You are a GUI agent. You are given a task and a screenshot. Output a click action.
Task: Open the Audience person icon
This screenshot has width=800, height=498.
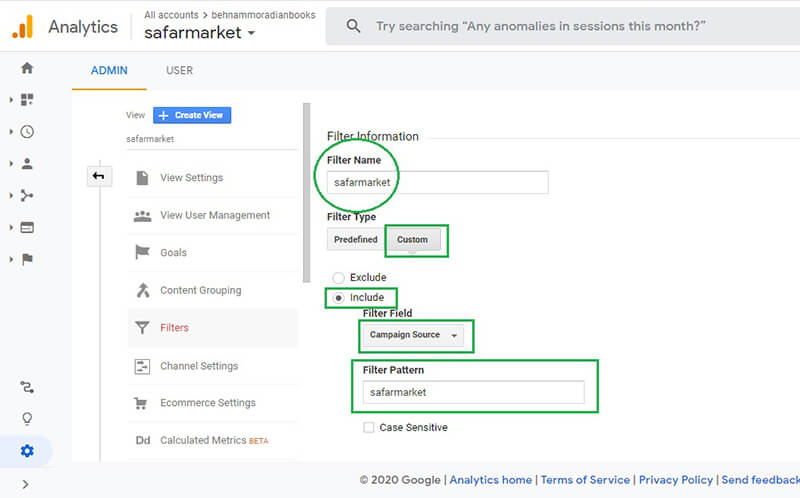27,163
